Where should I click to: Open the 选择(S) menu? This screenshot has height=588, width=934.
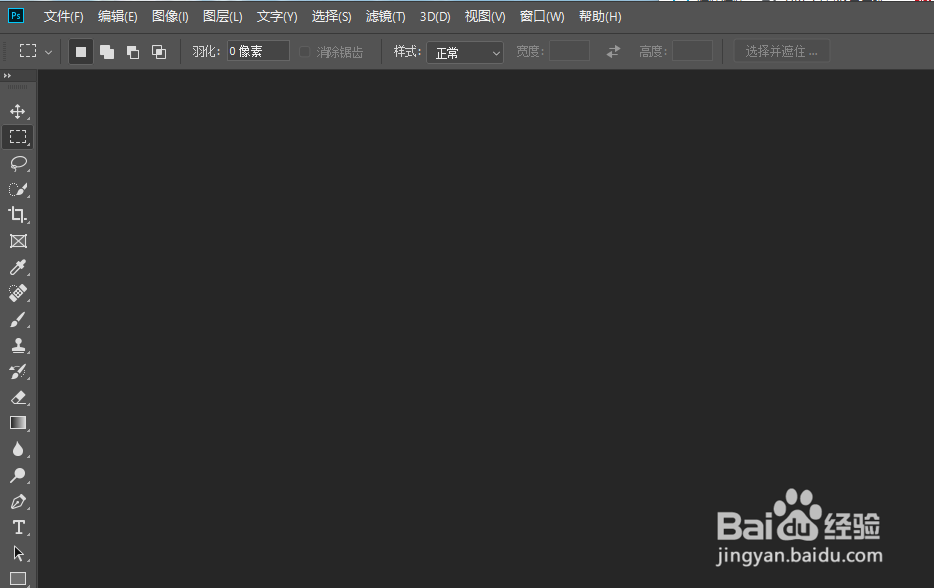[x=332, y=17]
